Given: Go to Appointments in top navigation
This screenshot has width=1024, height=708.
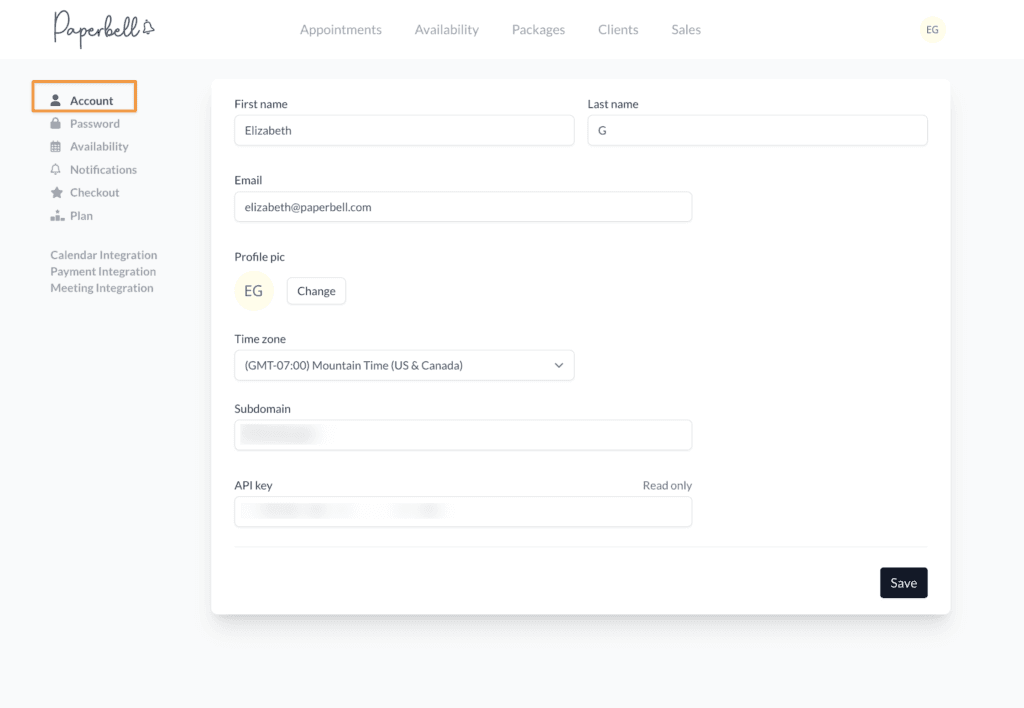Looking at the screenshot, I should click(x=341, y=29).
